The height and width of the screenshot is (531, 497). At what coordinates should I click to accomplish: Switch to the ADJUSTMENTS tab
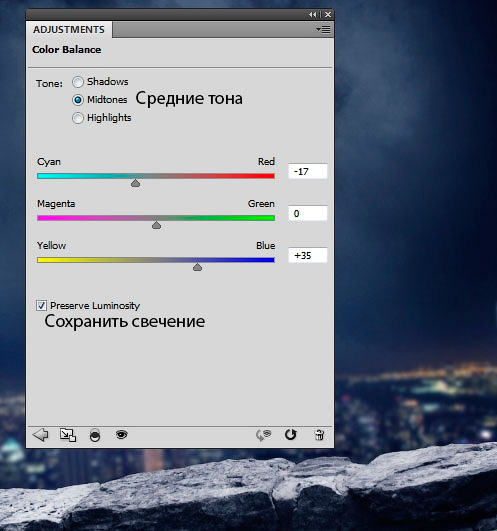tap(69, 30)
